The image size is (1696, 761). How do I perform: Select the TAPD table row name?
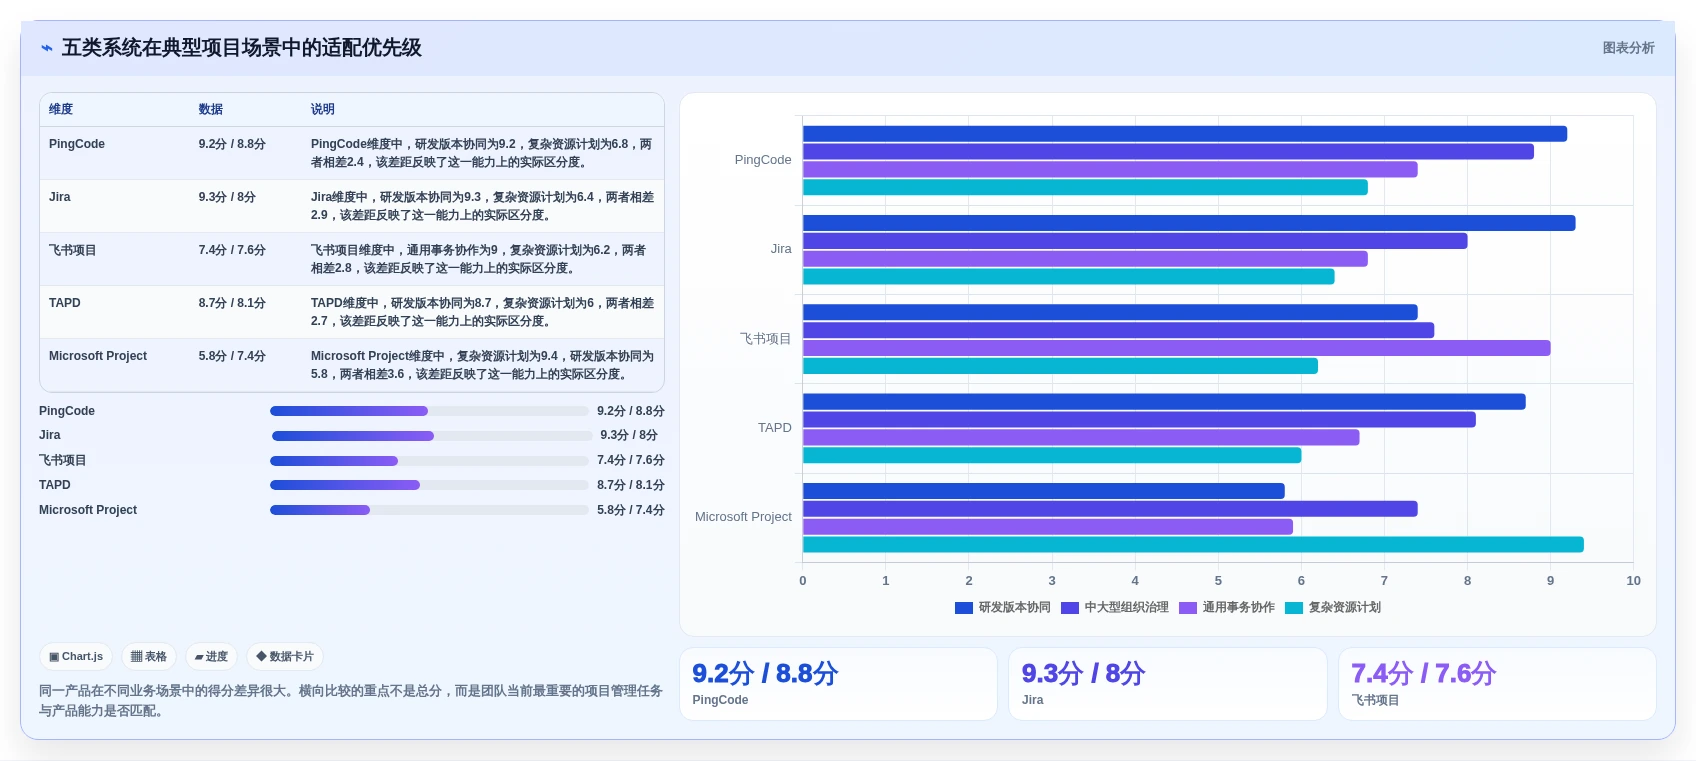65,303
